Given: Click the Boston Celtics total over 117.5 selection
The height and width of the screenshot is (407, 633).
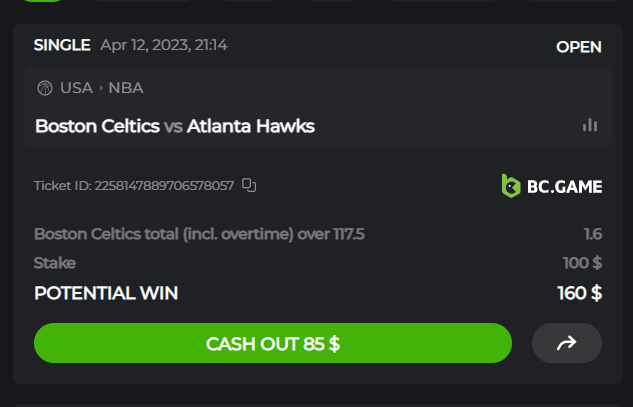Looking at the screenshot, I should click(x=199, y=234).
